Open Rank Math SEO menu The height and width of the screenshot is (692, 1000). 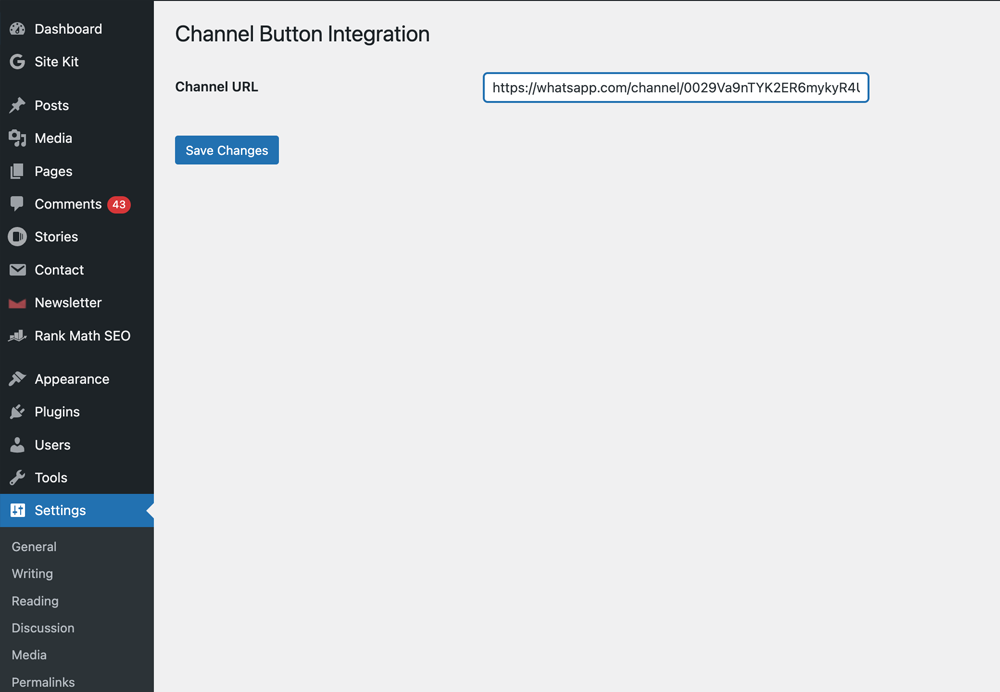[x=77, y=335]
